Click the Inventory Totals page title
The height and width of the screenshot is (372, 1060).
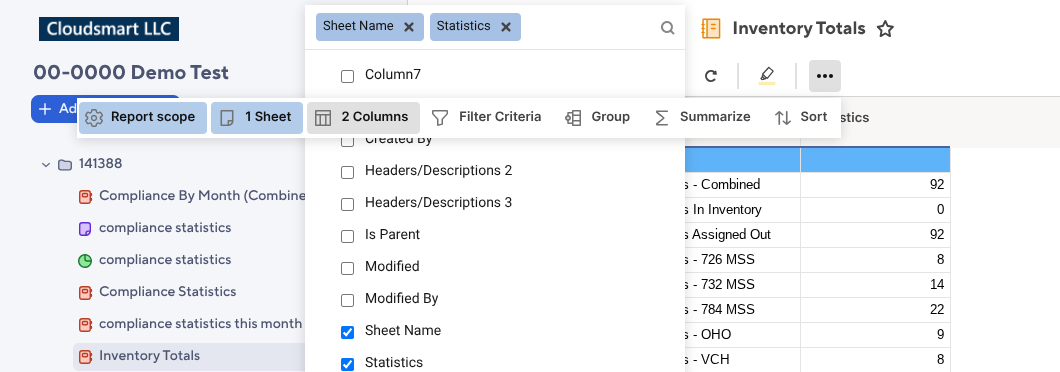point(799,28)
